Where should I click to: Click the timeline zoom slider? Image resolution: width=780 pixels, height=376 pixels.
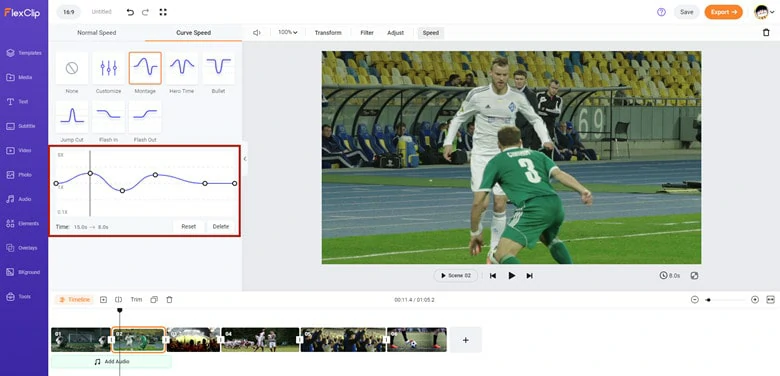coord(725,299)
